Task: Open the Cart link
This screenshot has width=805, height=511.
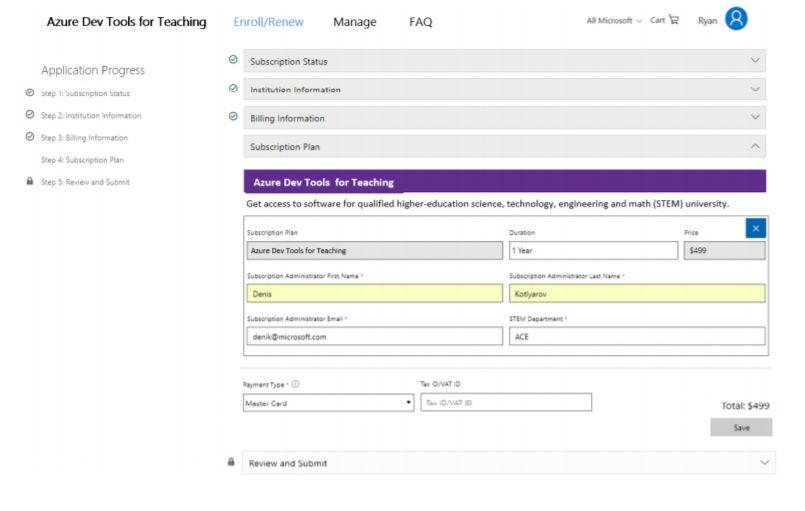Action: pyautogui.click(x=657, y=20)
